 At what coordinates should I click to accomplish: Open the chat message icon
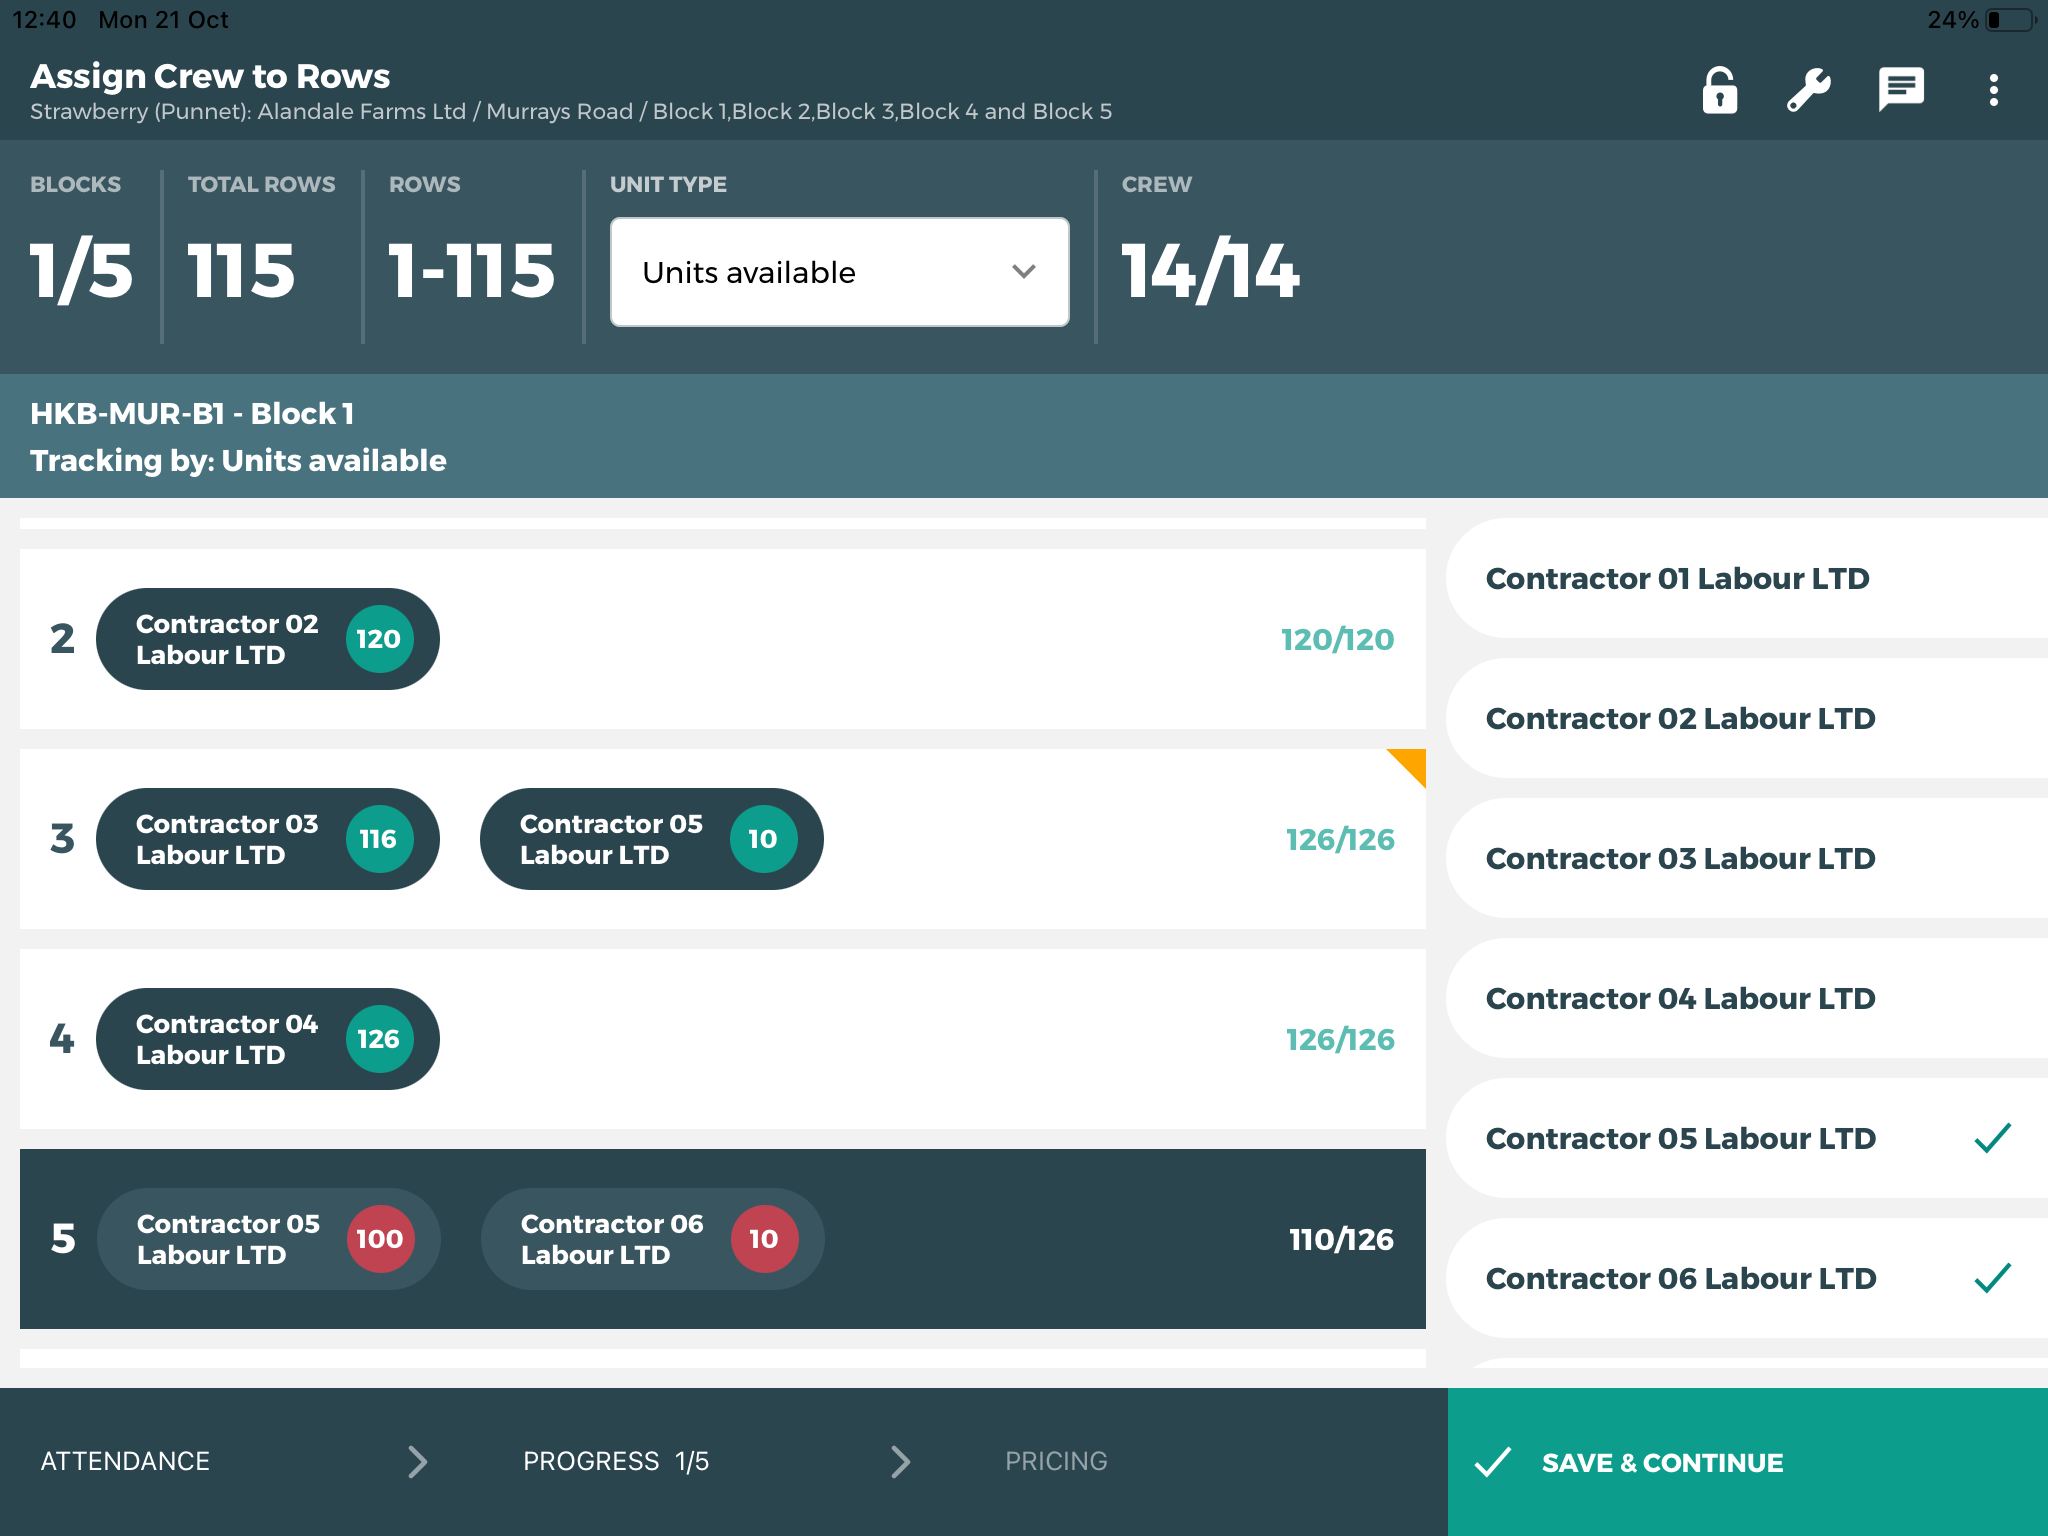point(1900,88)
